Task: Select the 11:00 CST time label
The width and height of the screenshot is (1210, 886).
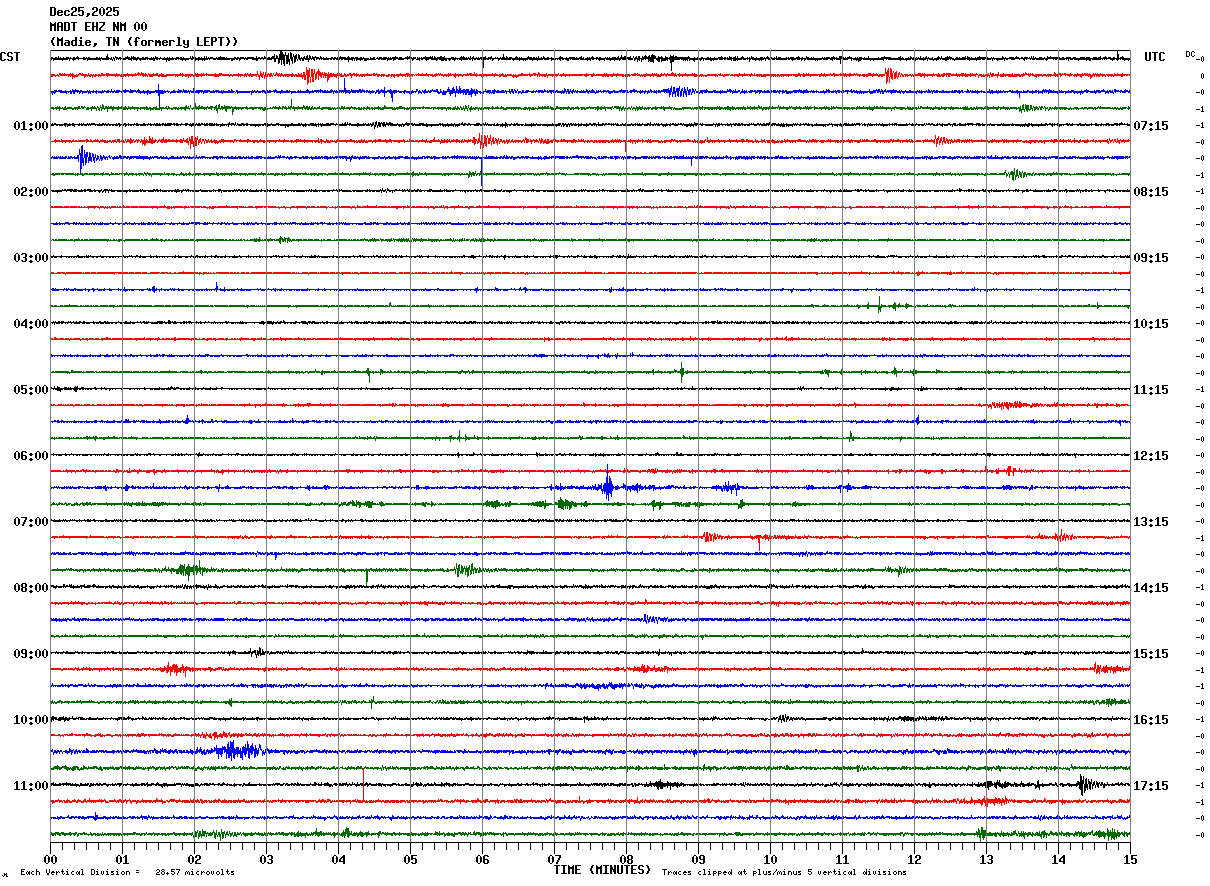Action: pos(31,786)
